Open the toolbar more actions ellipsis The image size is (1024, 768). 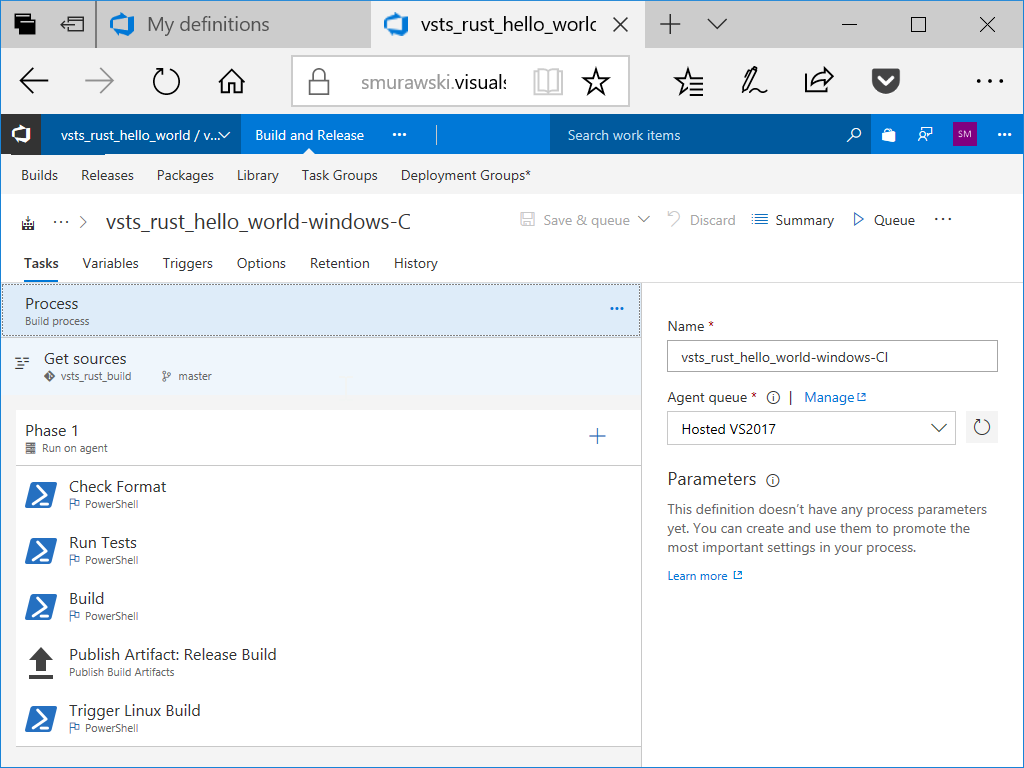point(943,219)
